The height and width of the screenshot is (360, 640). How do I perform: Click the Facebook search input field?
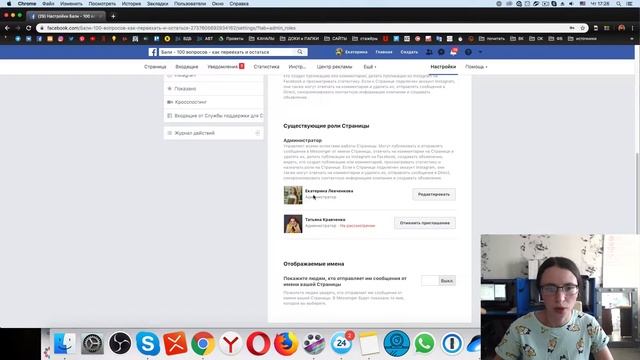pos(227,52)
